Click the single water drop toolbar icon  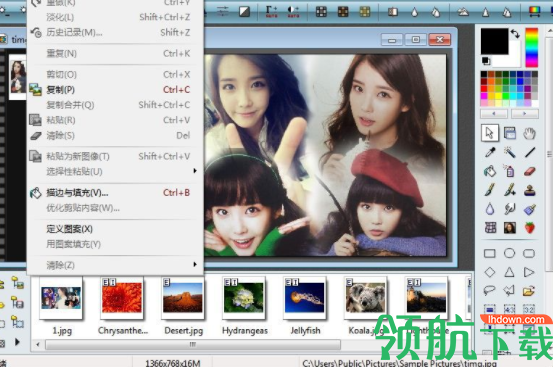click(415, 12)
